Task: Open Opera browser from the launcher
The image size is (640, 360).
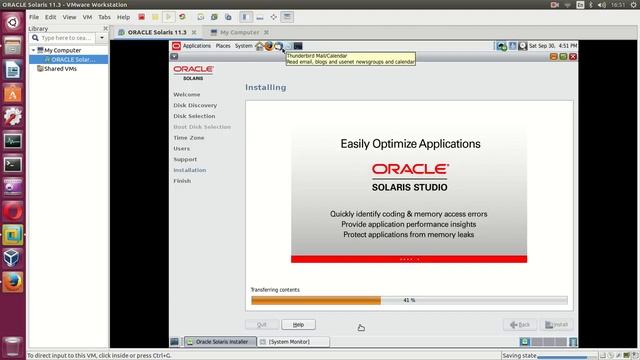Action: (x=13, y=211)
